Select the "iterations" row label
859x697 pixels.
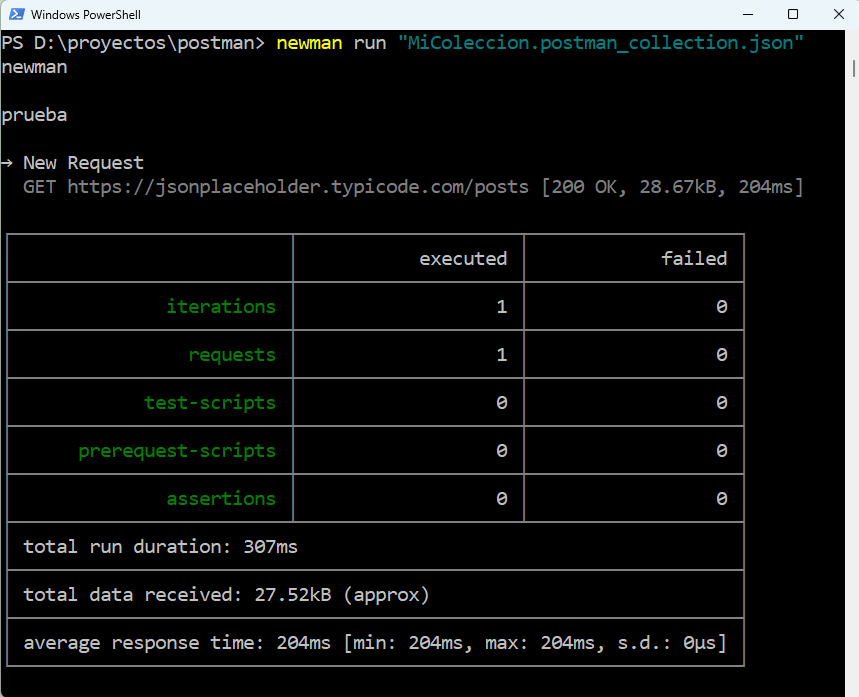coord(220,307)
